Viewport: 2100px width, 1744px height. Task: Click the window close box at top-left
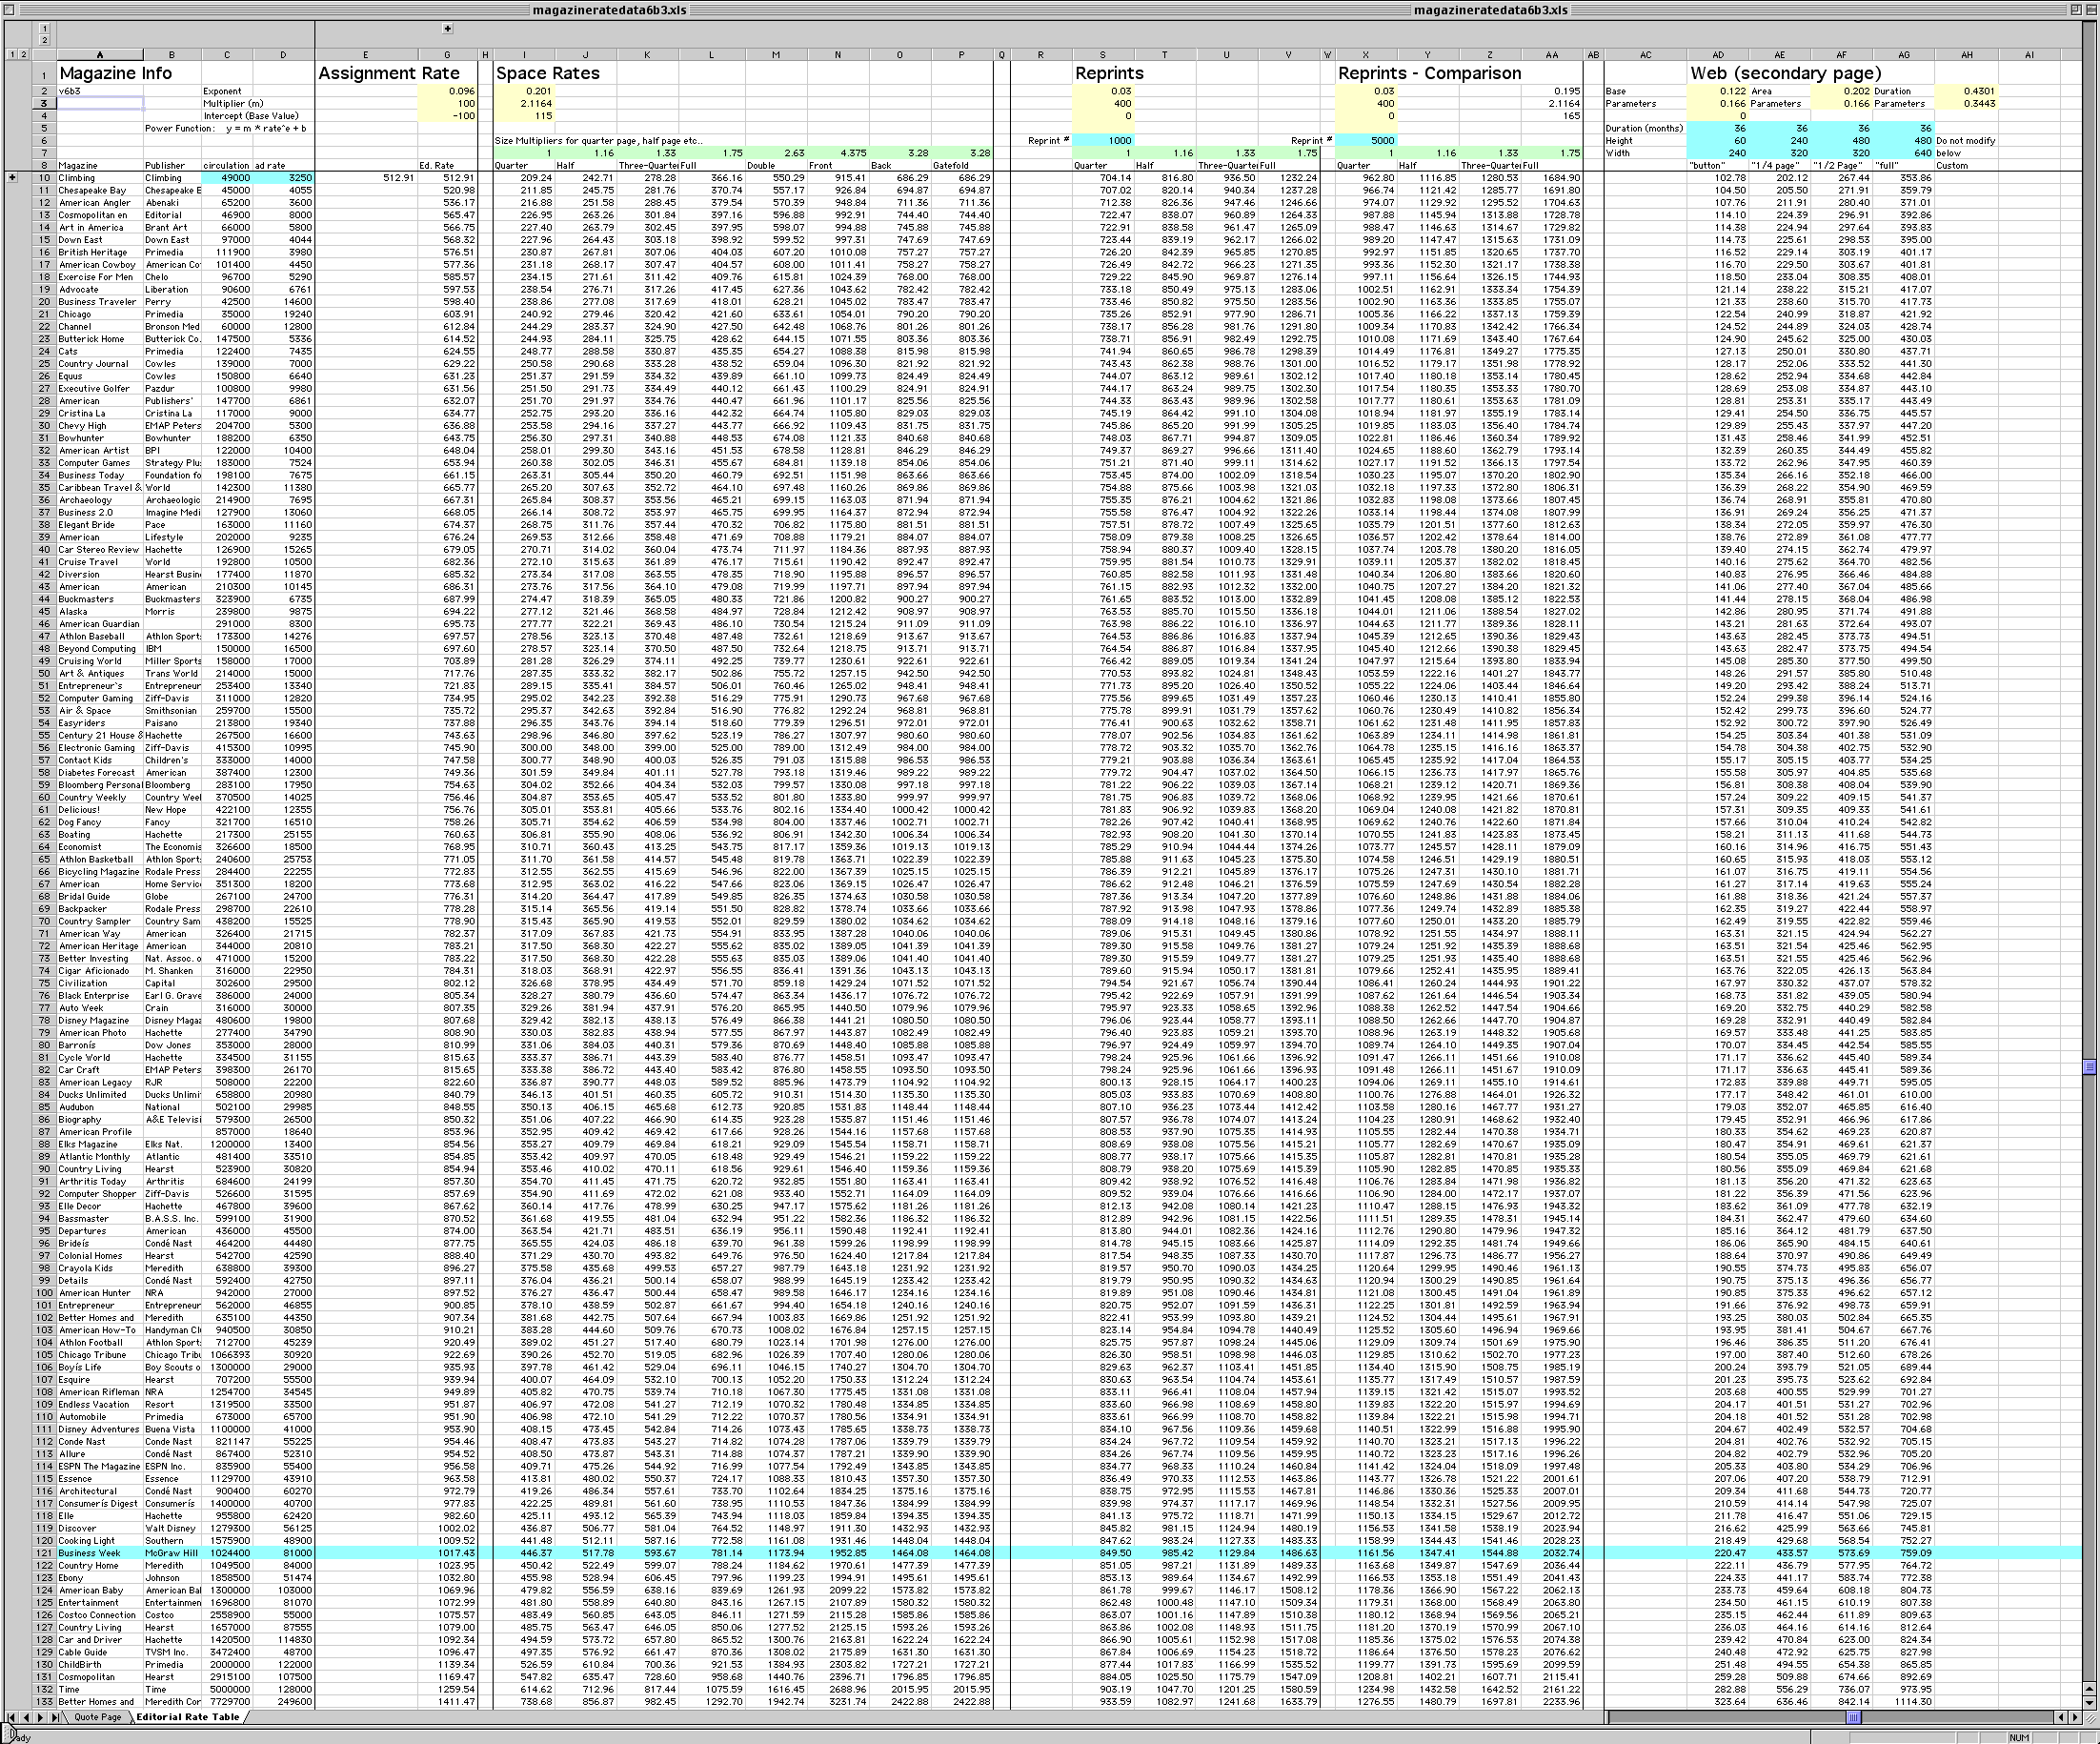point(9,9)
